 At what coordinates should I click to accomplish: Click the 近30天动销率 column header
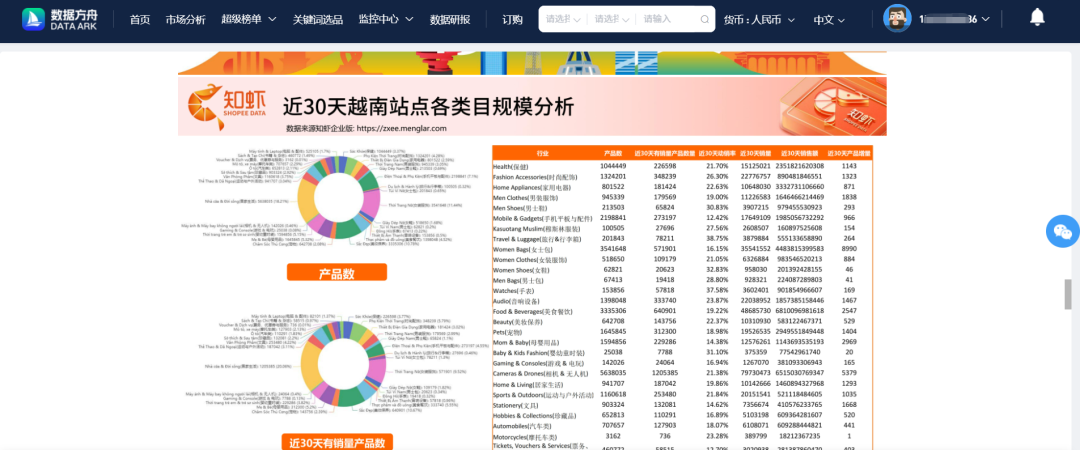717,152
